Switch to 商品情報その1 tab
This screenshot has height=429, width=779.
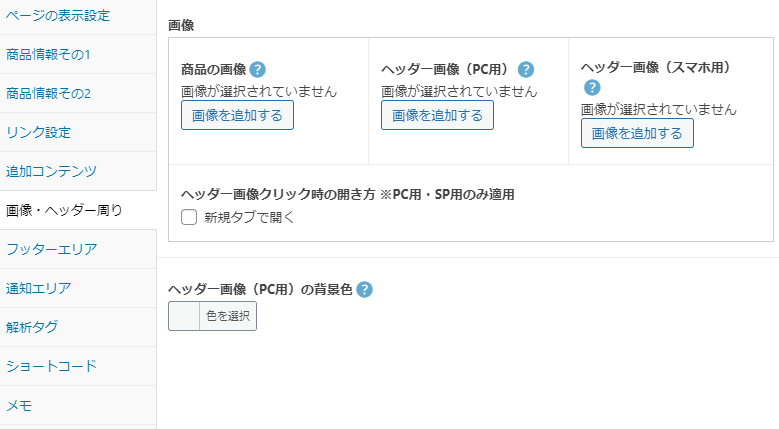click(x=78, y=54)
